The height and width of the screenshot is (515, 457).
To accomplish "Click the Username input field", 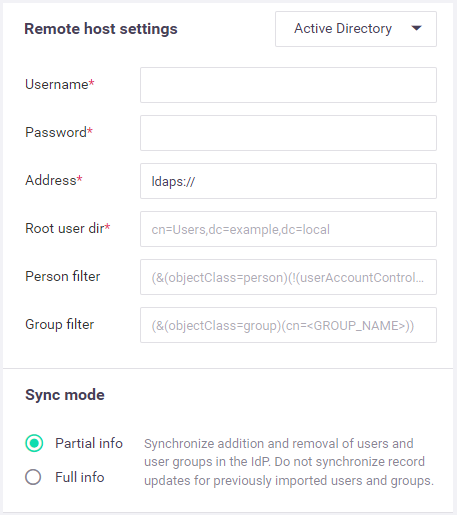I will click(288, 85).
